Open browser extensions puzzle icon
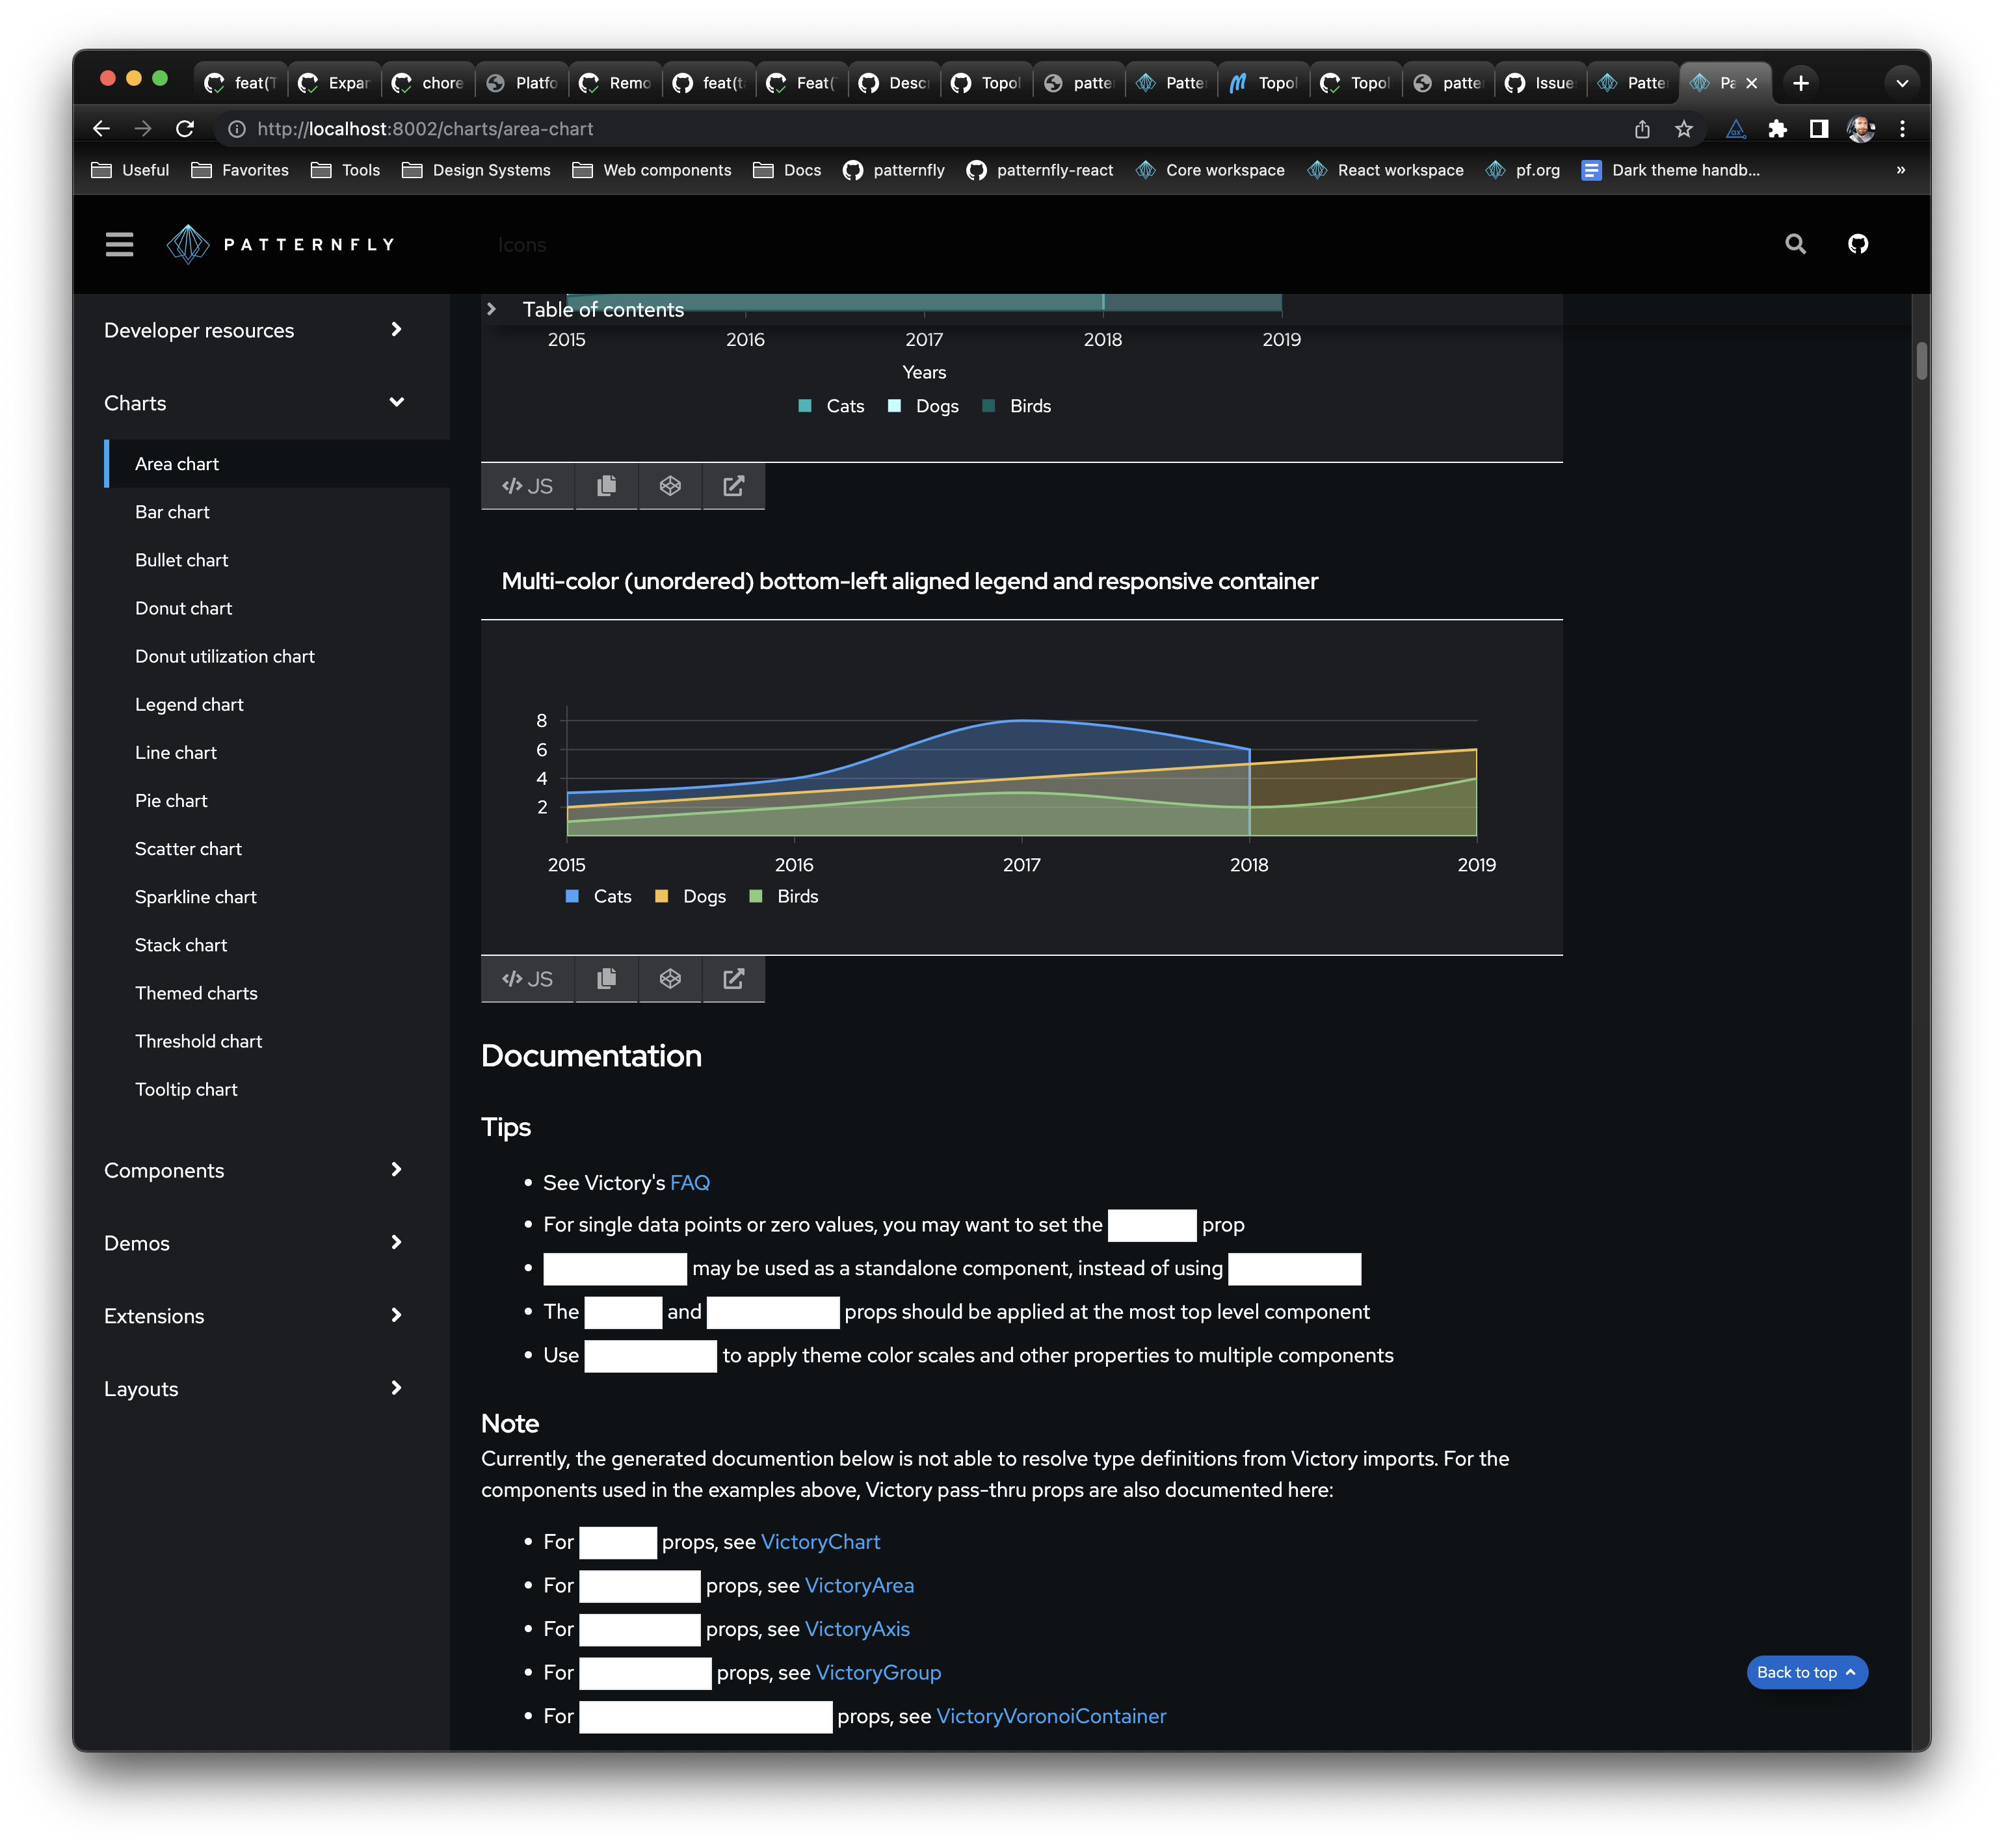The image size is (2004, 1848). (x=1777, y=129)
